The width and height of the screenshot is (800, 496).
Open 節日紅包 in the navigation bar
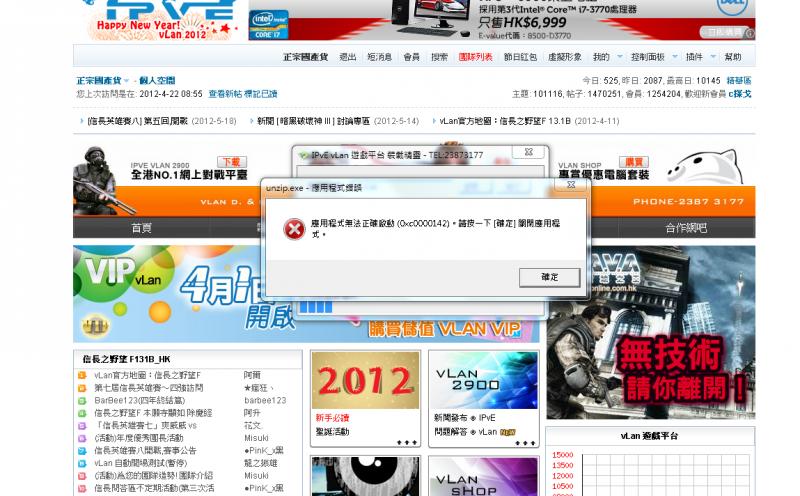coord(520,57)
